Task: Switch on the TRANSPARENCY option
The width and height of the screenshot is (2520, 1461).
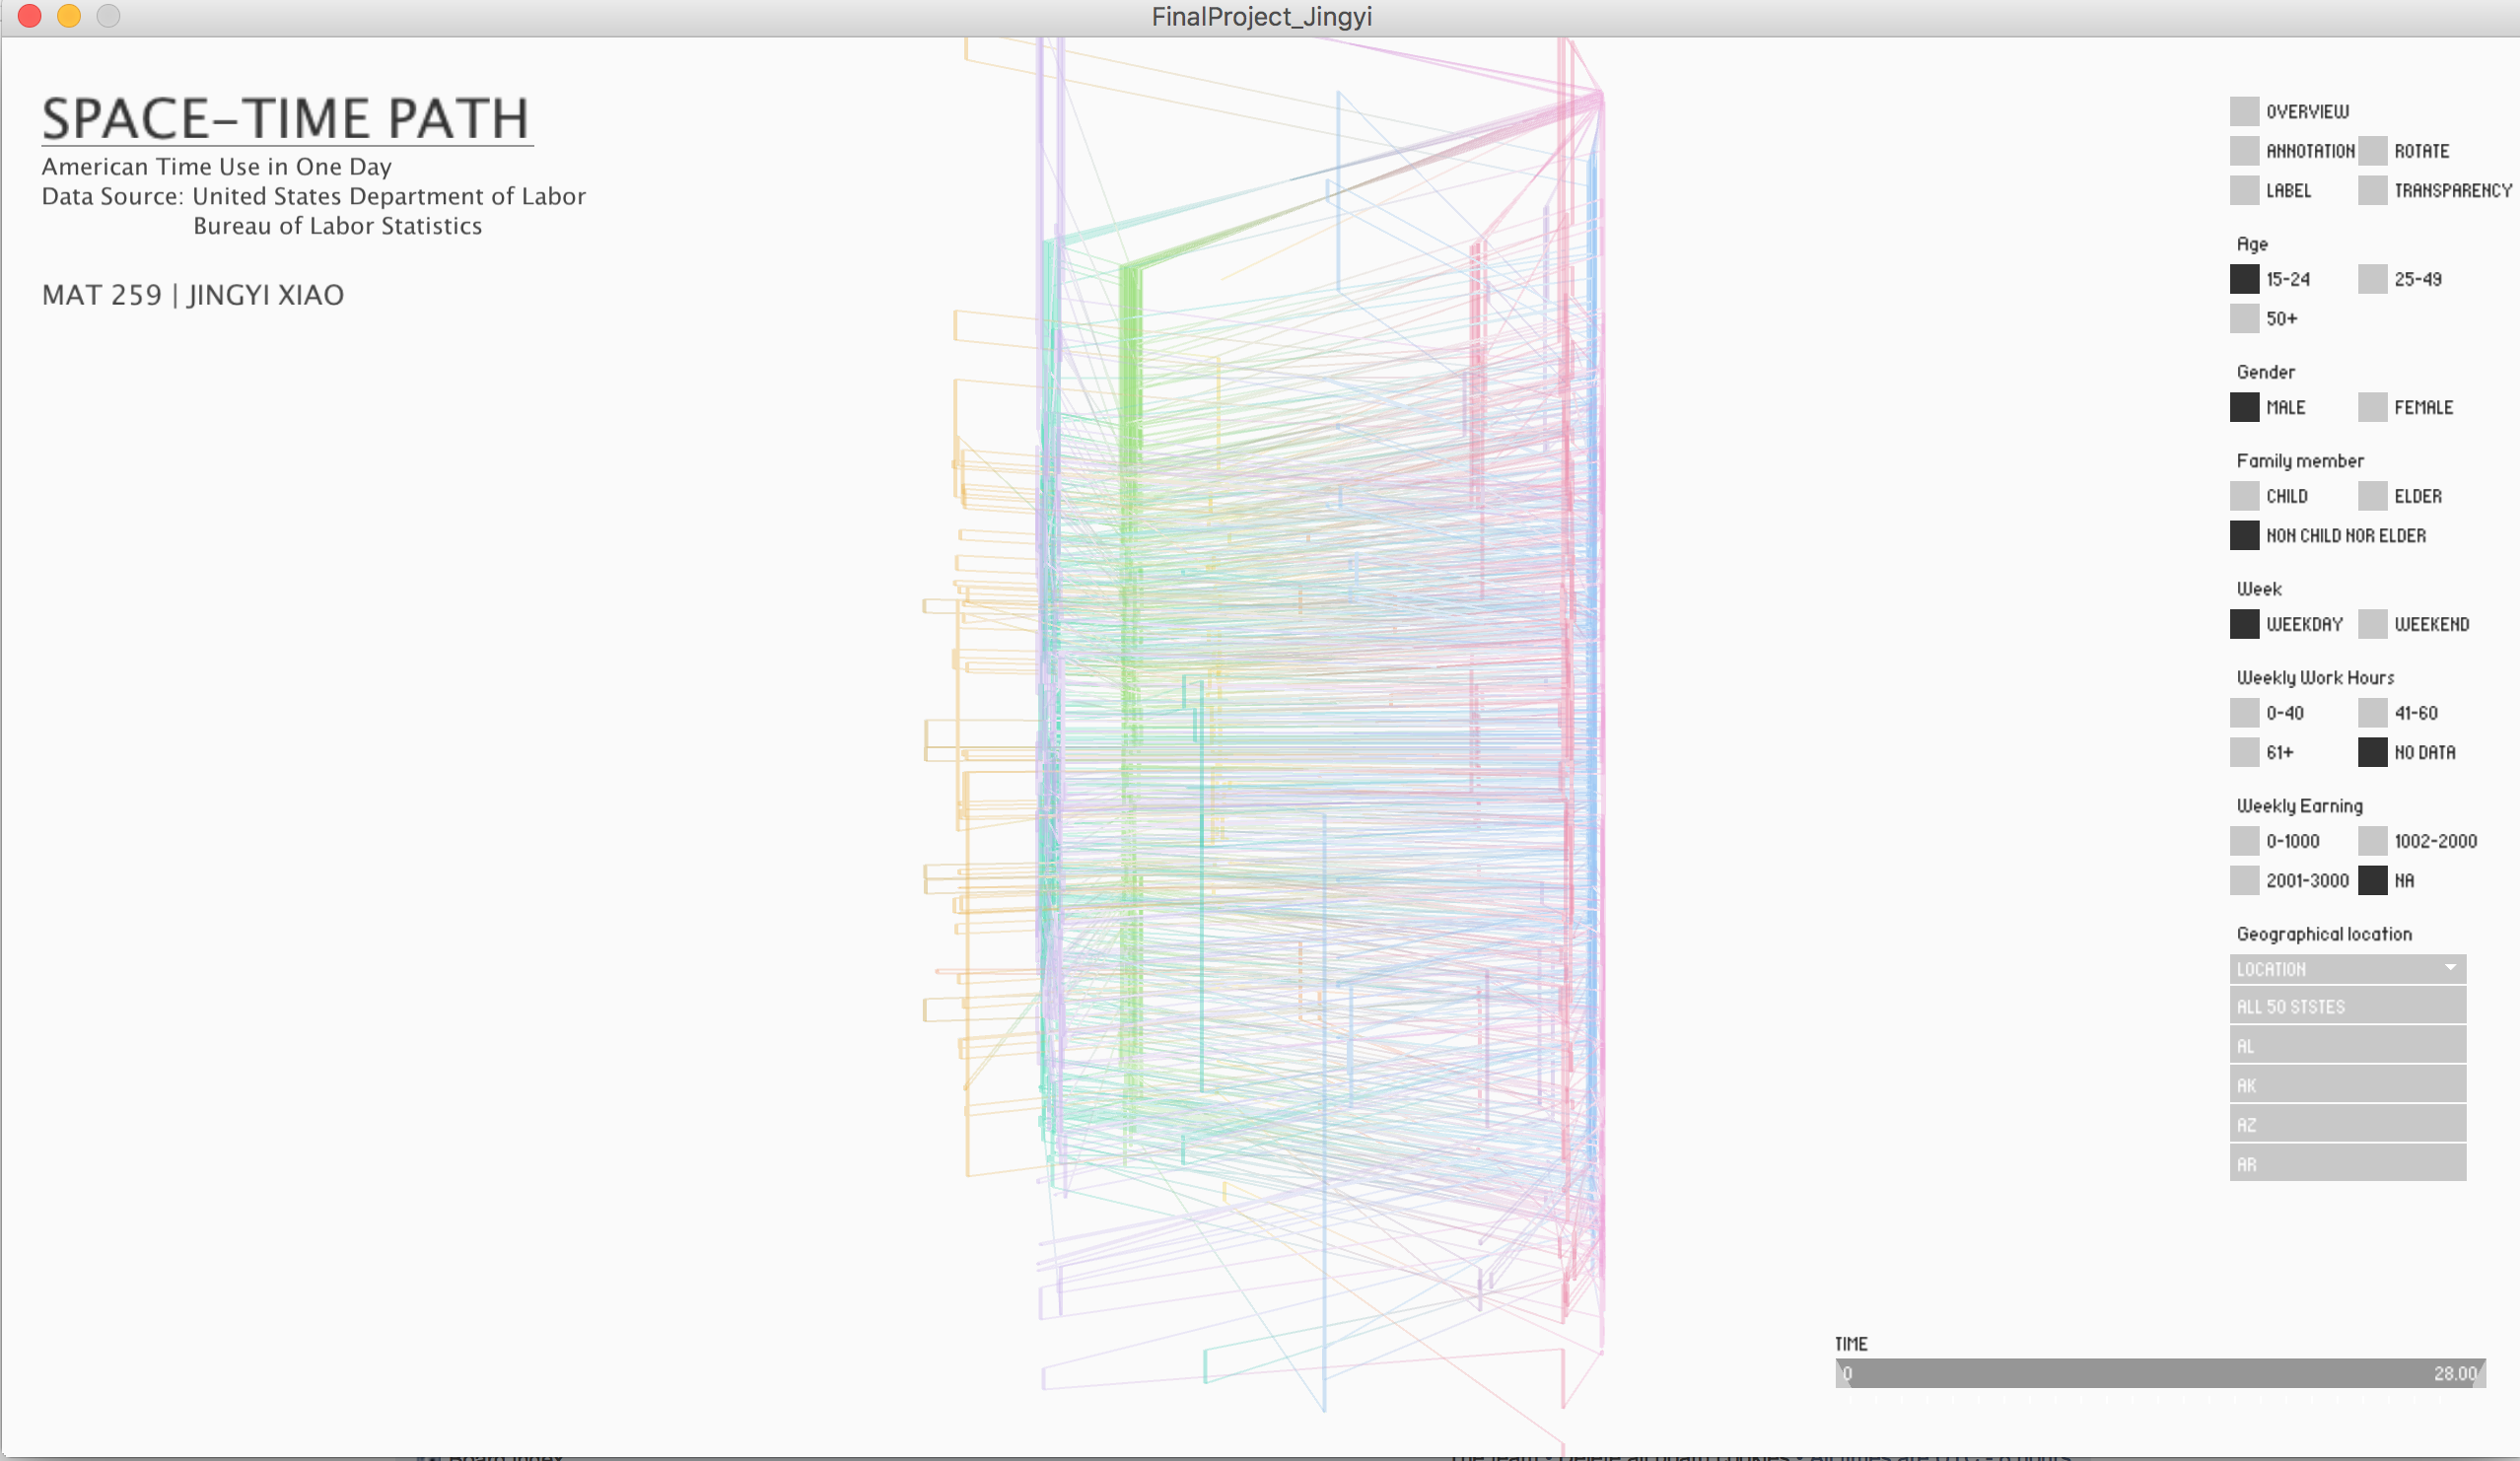Action: coord(2372,190)
